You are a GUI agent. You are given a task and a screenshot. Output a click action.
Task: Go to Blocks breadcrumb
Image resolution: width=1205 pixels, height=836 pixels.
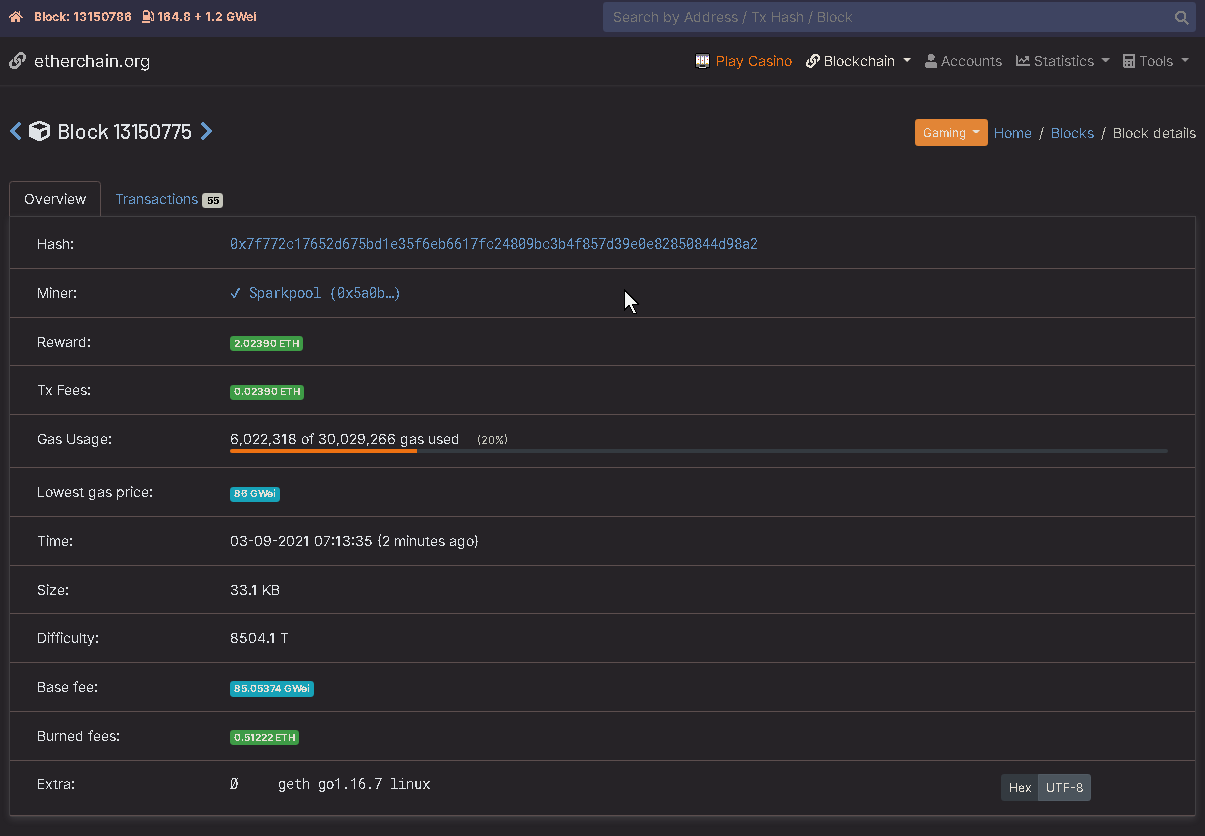(1072, 133)
